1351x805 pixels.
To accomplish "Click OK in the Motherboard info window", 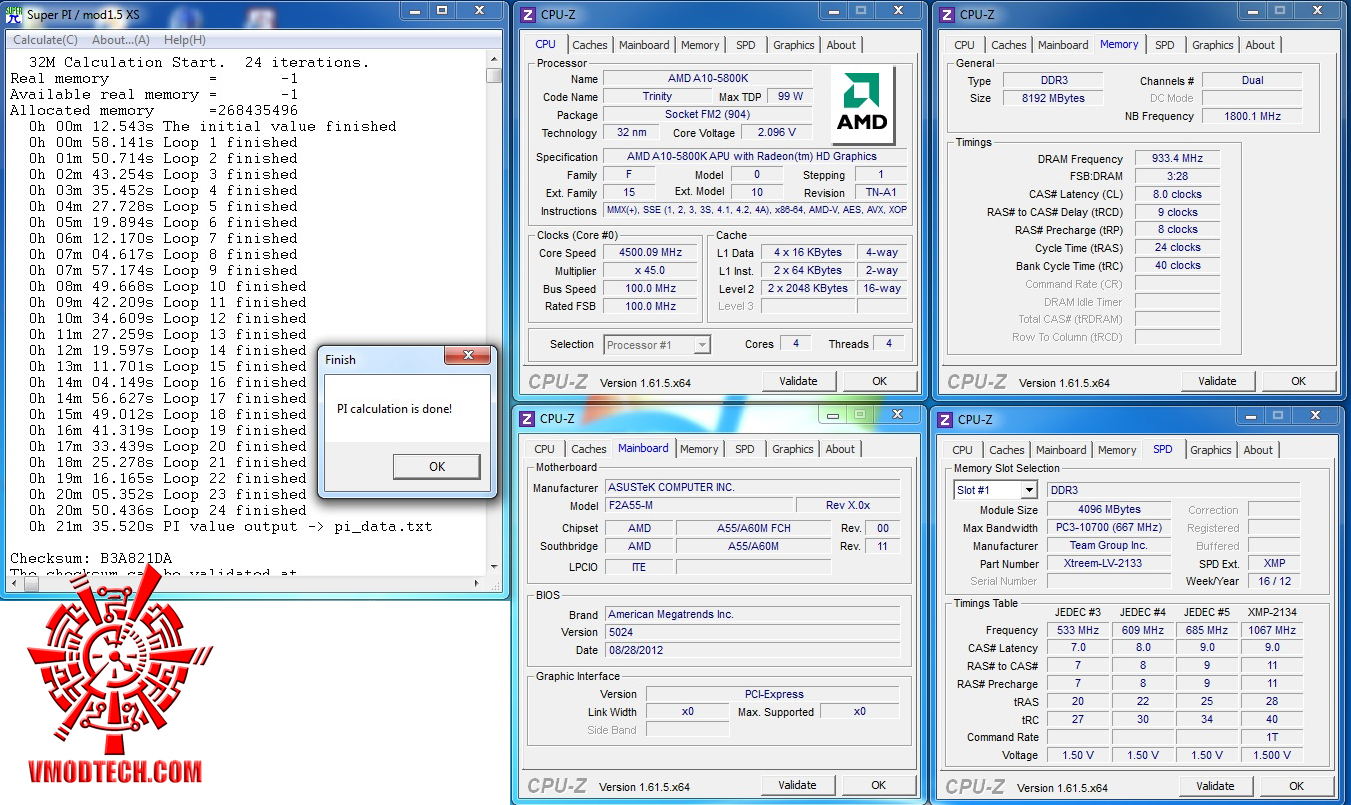I will tap(878, 785).
